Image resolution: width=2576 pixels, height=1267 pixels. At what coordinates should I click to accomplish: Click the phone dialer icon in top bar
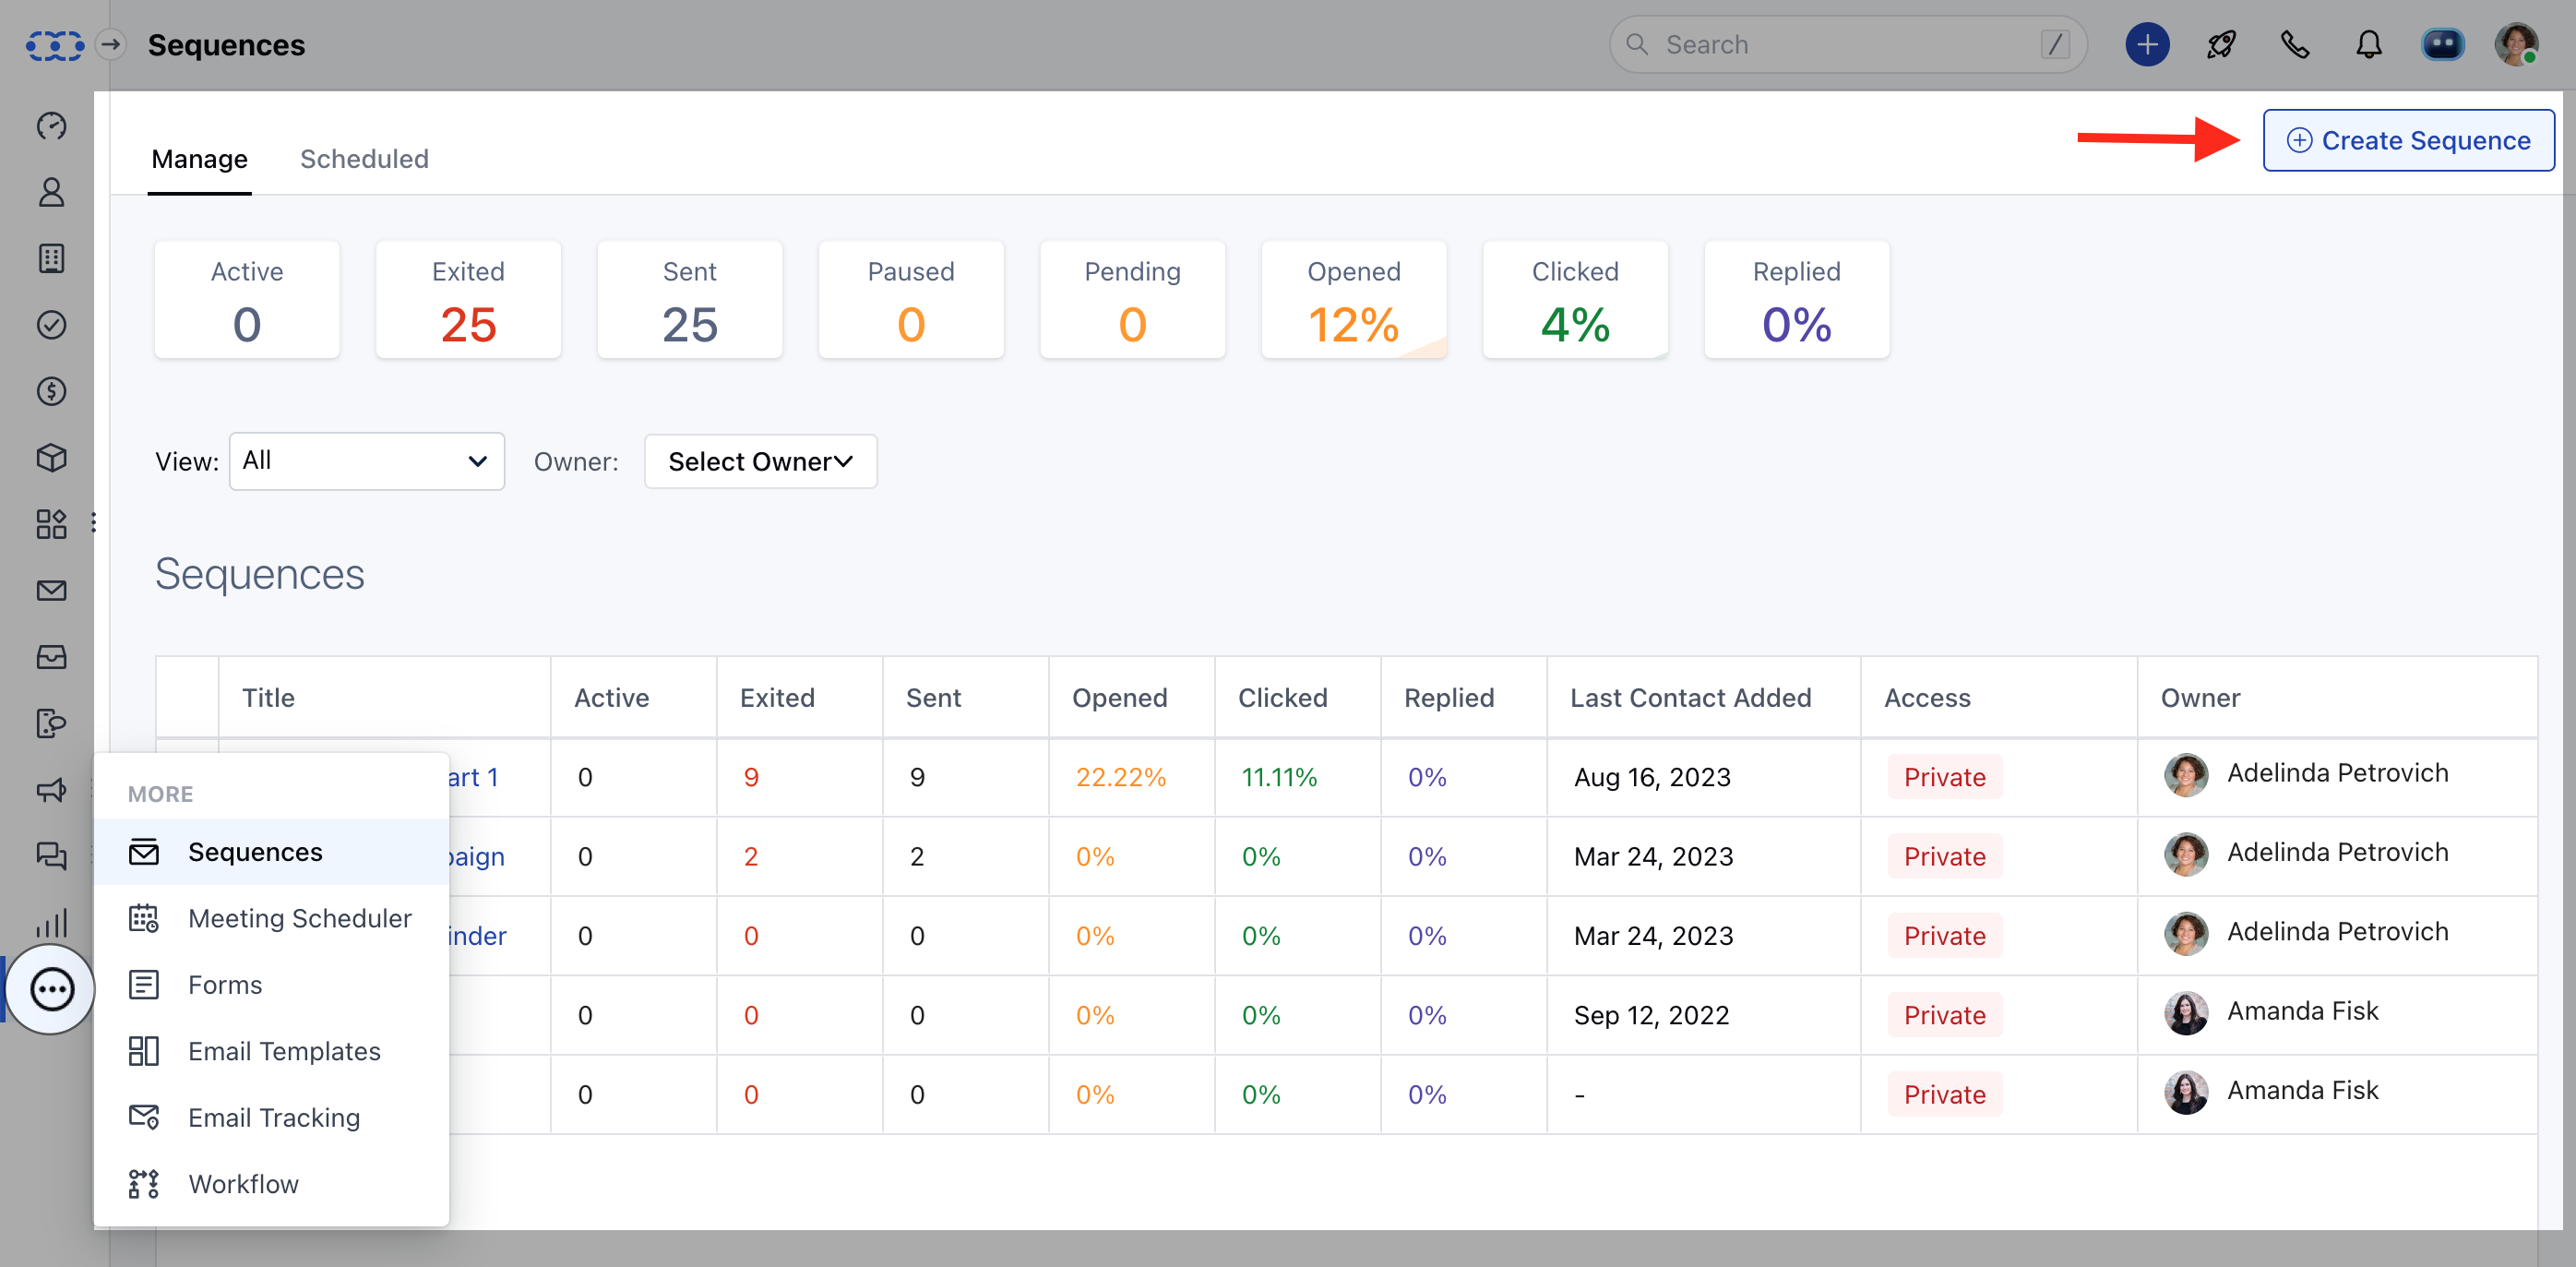coord(2294,44)
